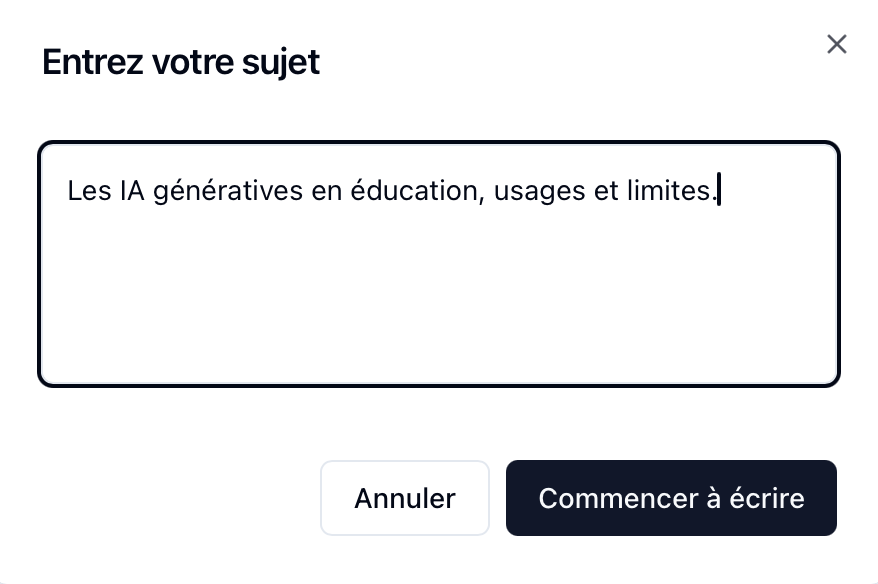
Task: Click the word "Les" at the text start
Action: 88,191
